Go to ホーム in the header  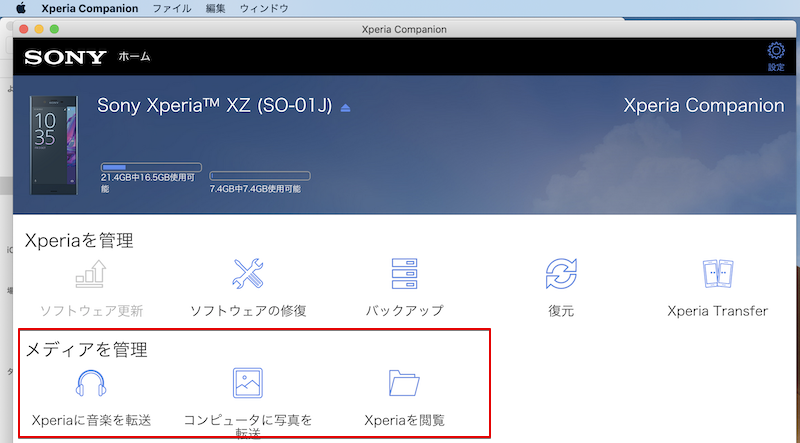pos(134,57)
